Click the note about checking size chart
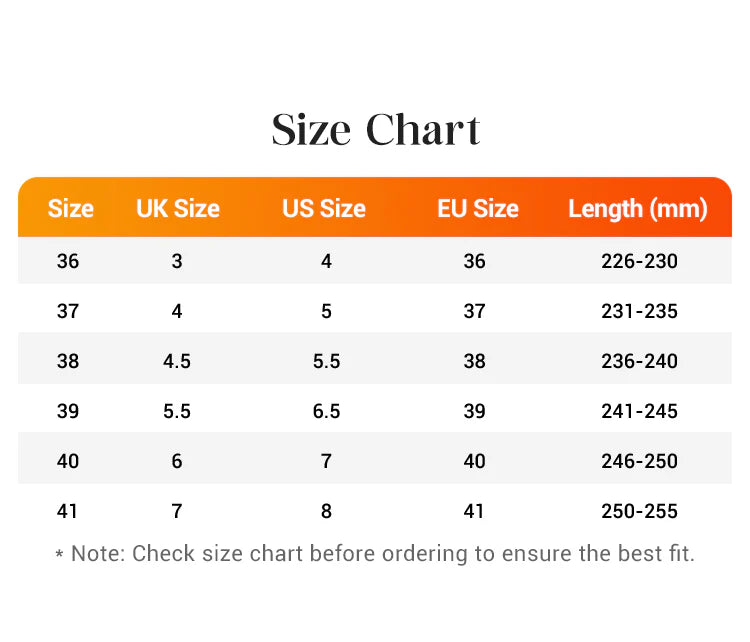 point(375,554)
